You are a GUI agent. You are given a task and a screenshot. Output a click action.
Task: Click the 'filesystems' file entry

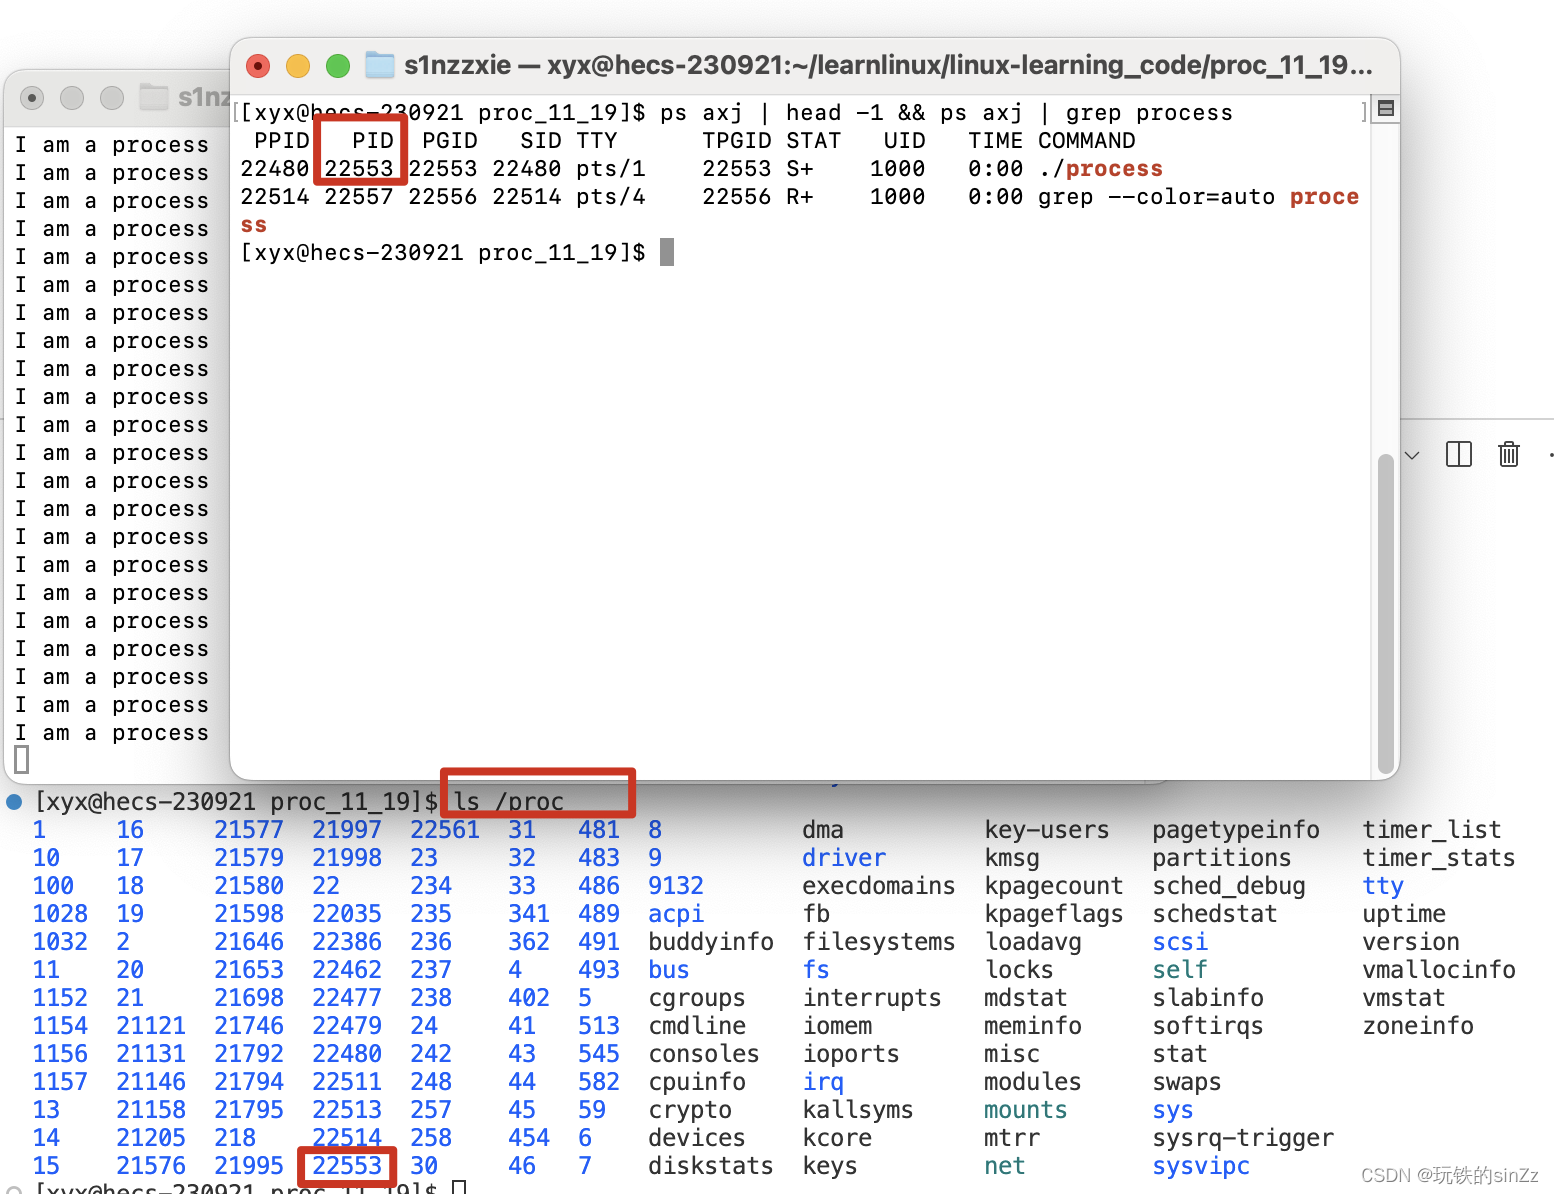click(x=879, y=942)
